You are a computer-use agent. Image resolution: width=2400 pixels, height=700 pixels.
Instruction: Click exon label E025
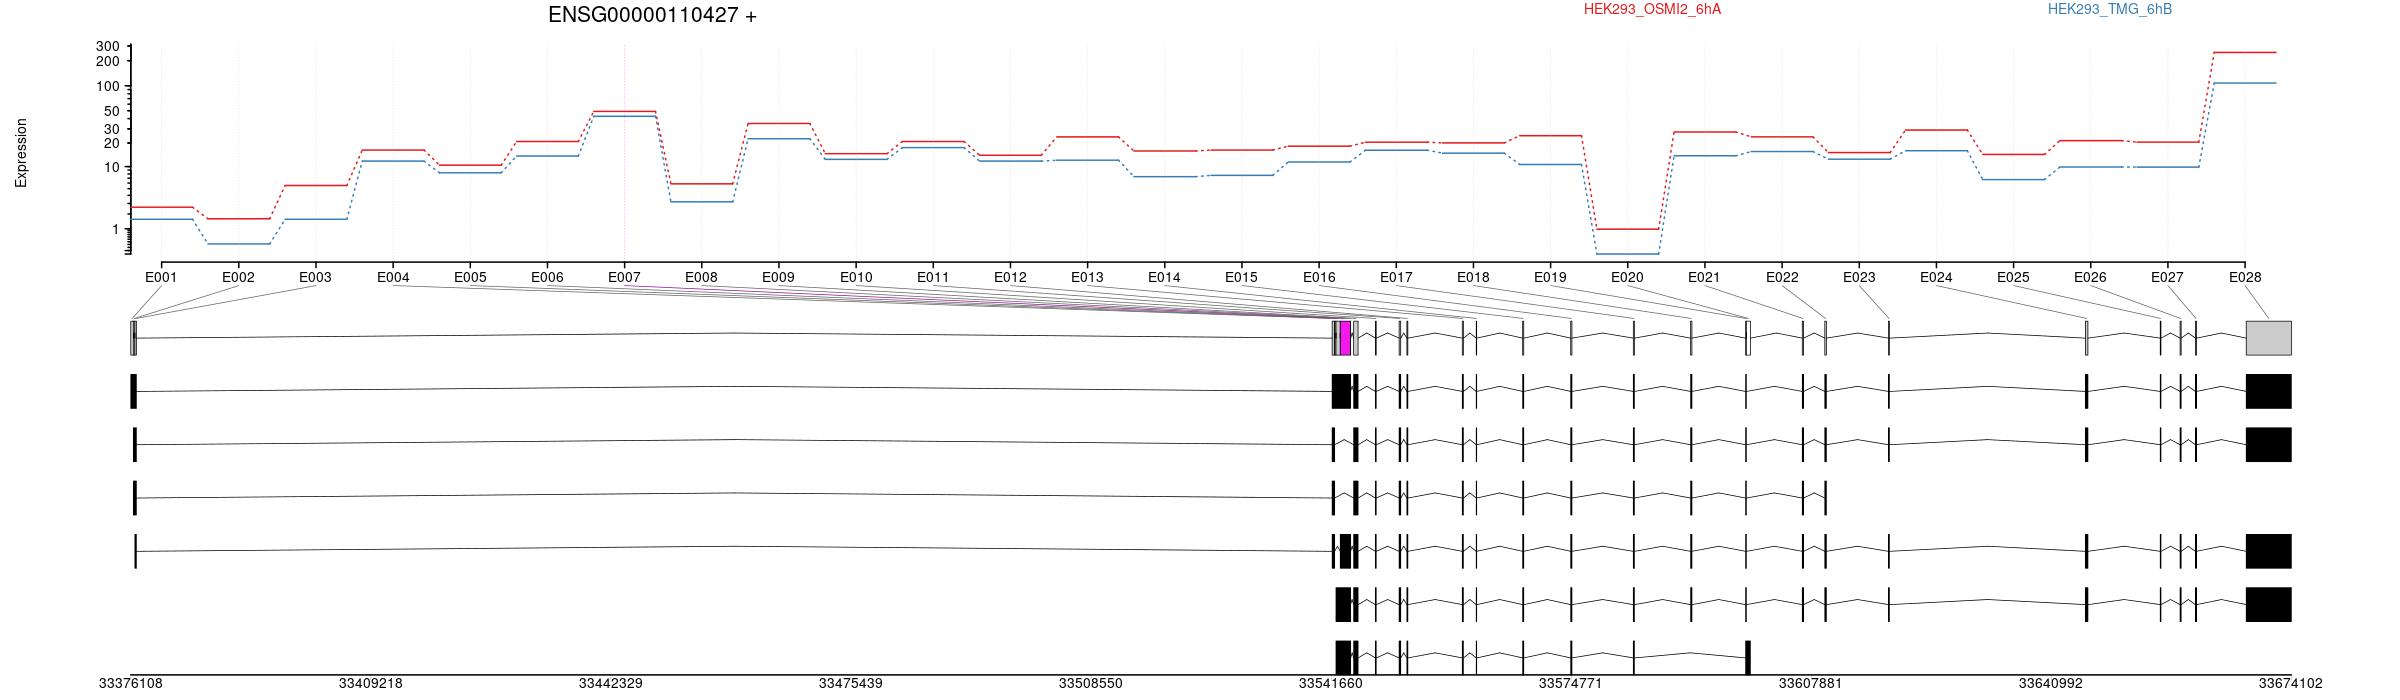pyautogui.click(x=2013, y=277)
